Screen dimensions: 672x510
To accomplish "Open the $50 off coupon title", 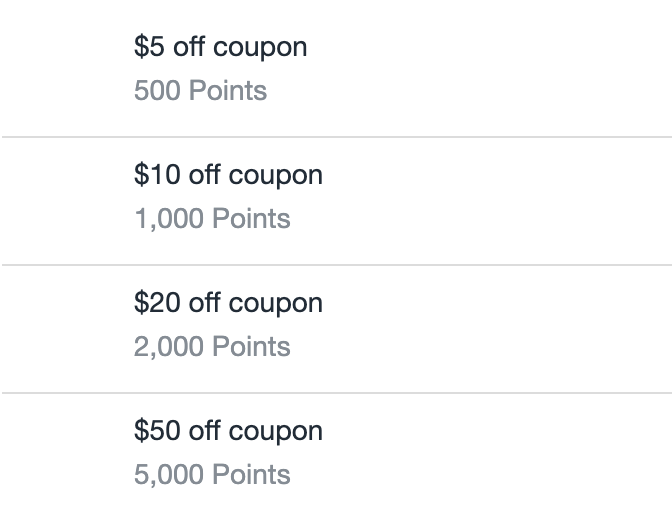I will (228, 431).
